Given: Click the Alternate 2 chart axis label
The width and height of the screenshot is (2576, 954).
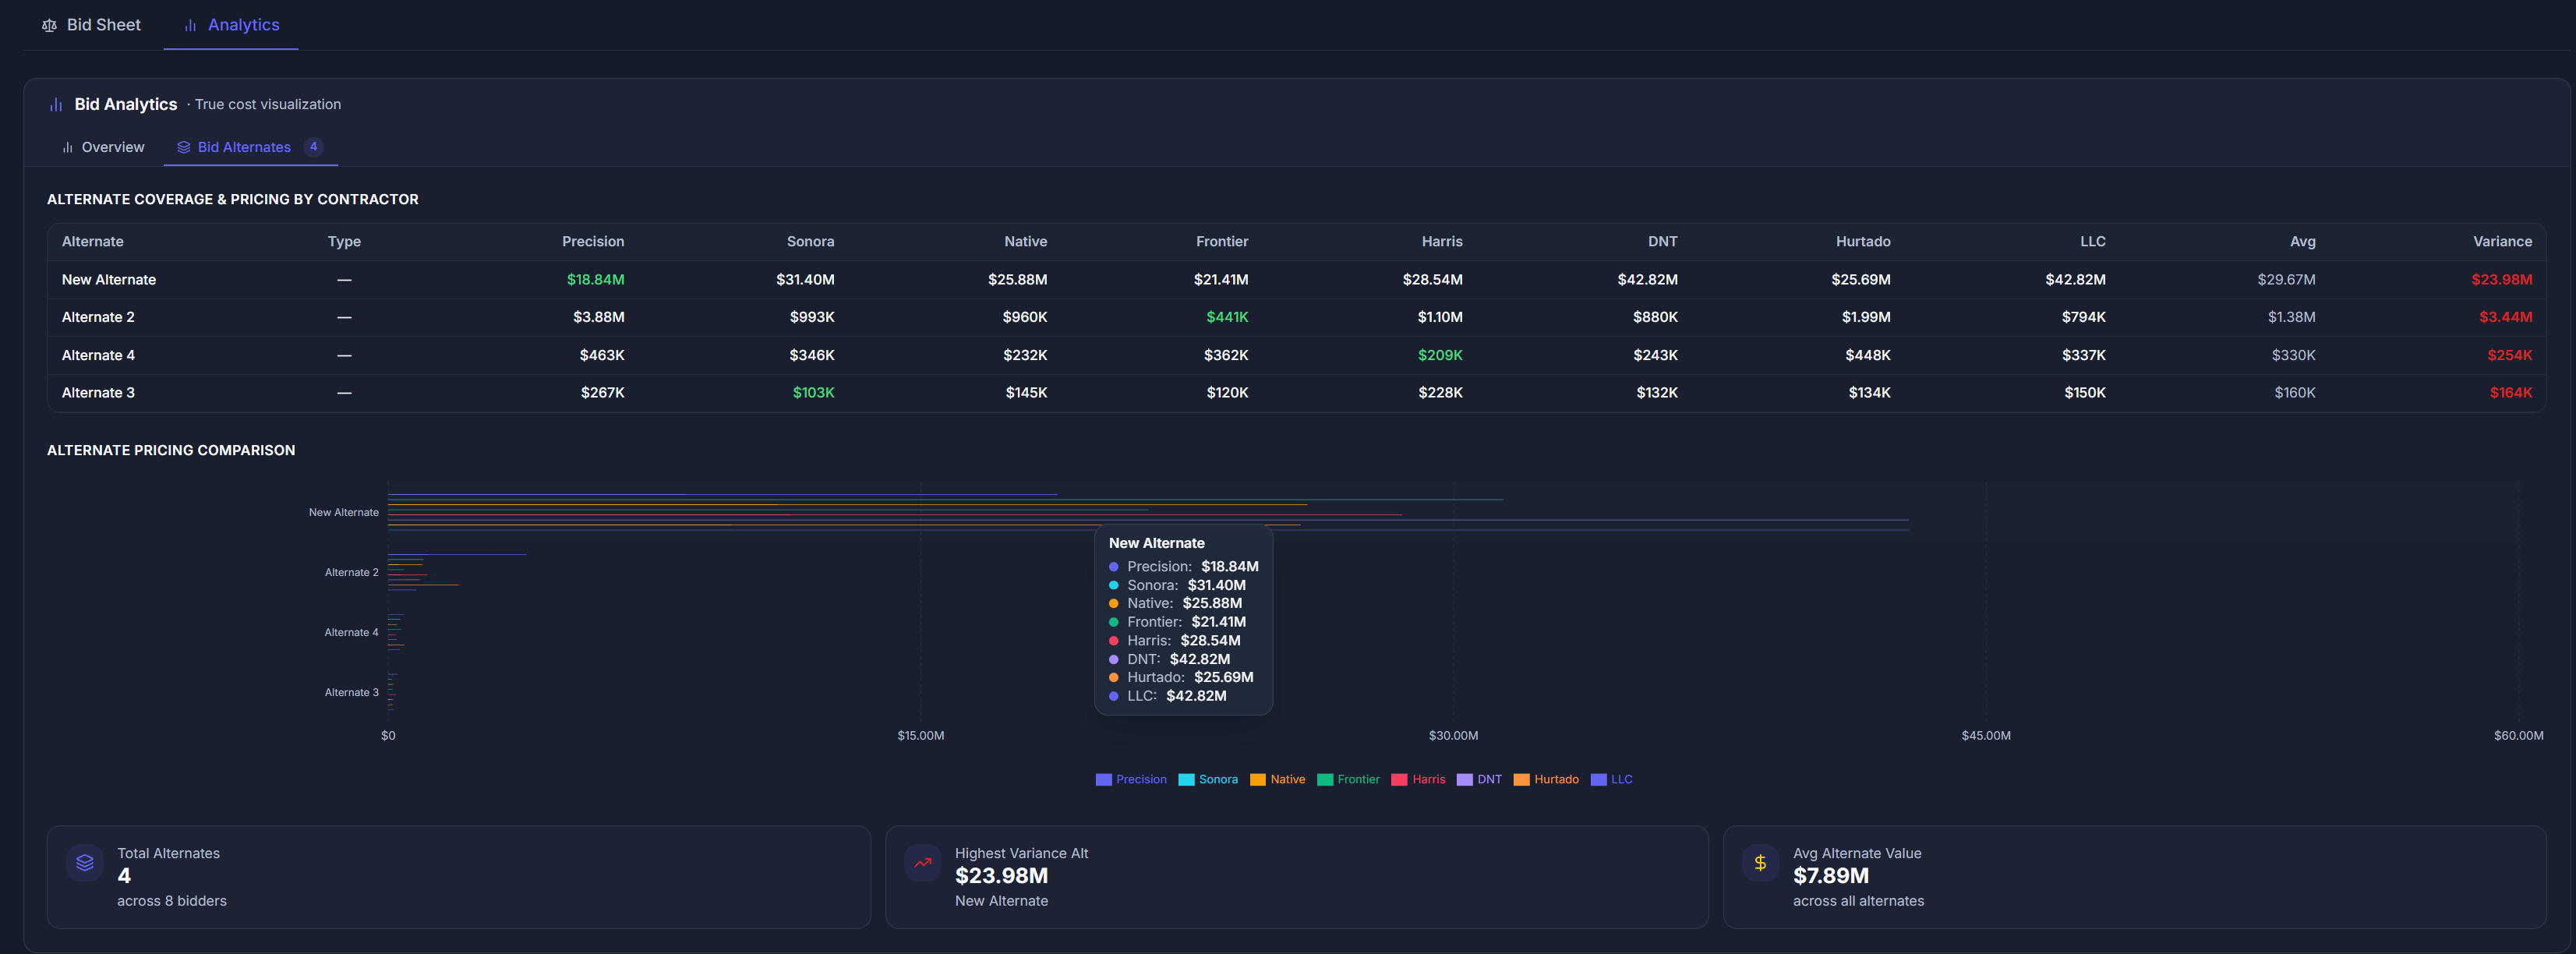Looking at the screenshot, I should tap(351, 573).
